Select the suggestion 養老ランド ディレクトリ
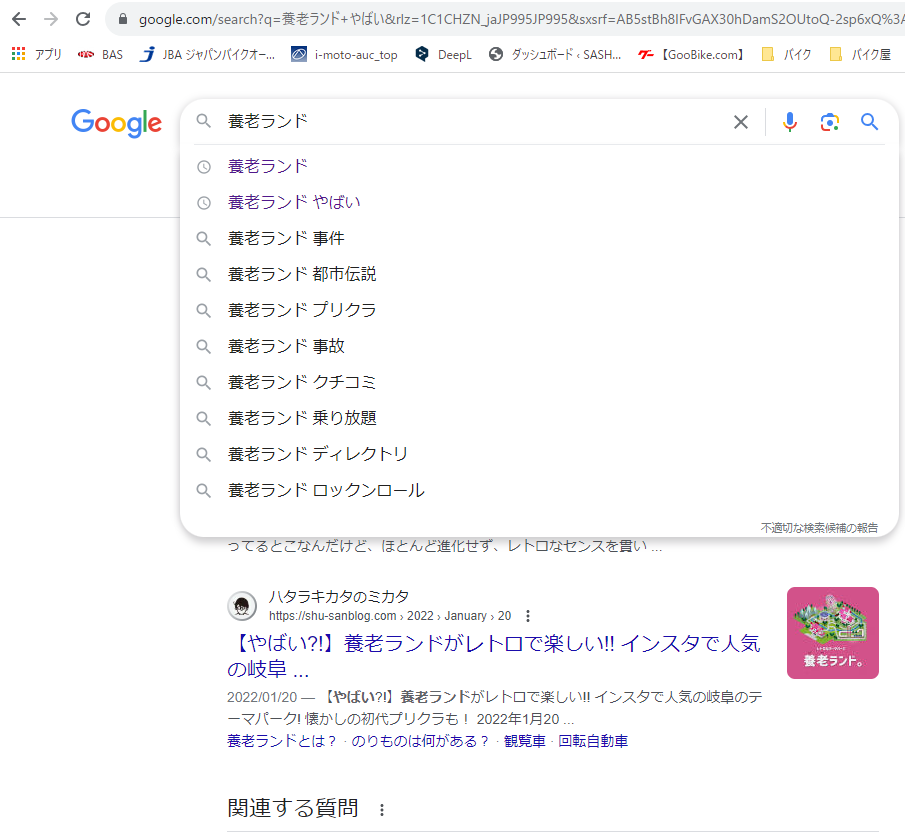905x833 pixels. point(539,454)
